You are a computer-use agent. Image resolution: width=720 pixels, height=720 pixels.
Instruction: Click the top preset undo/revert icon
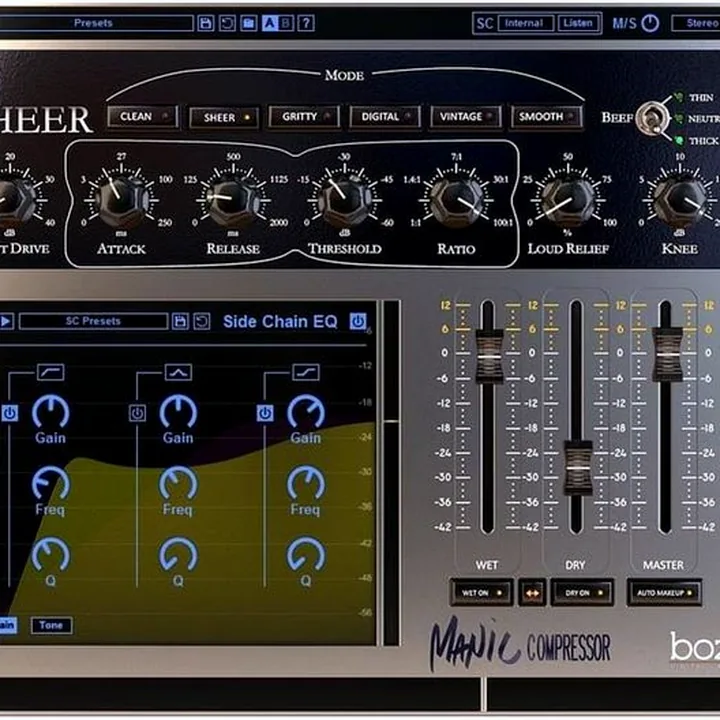pos(227,23)
